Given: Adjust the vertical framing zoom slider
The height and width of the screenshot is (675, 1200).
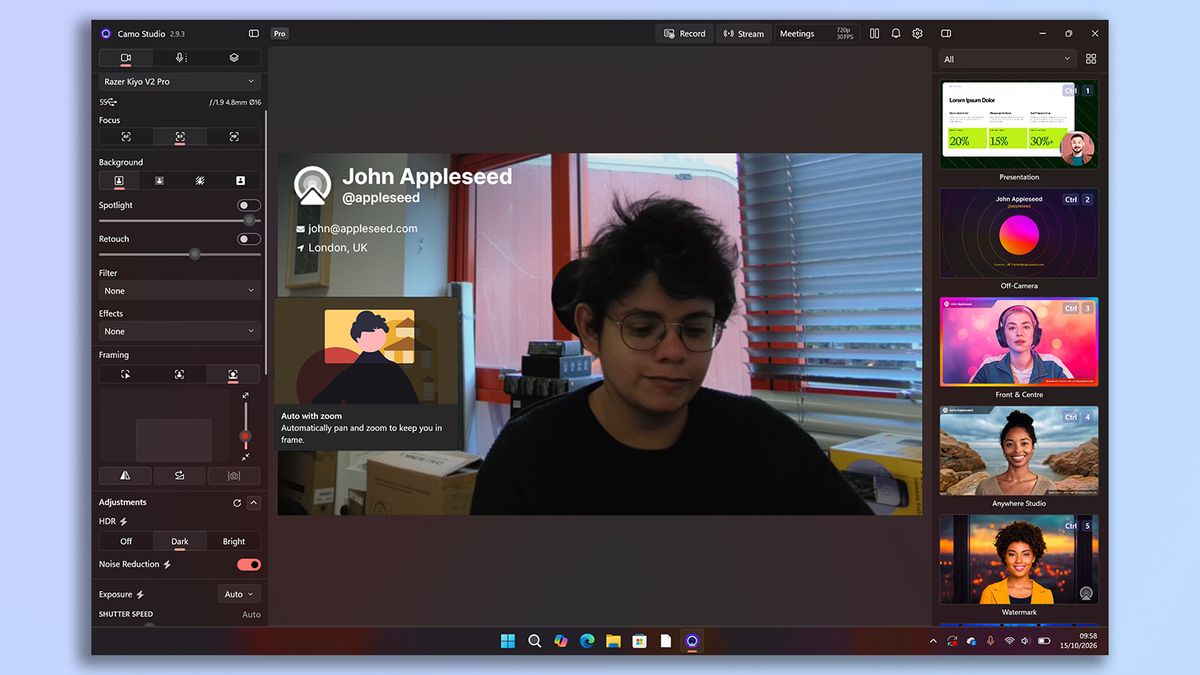Looking at the screenshot, I should click(246, 427).
